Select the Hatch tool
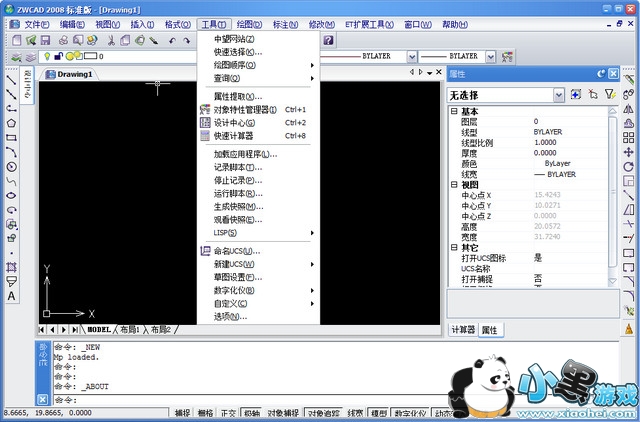640x422 pixels. point(11,267)
